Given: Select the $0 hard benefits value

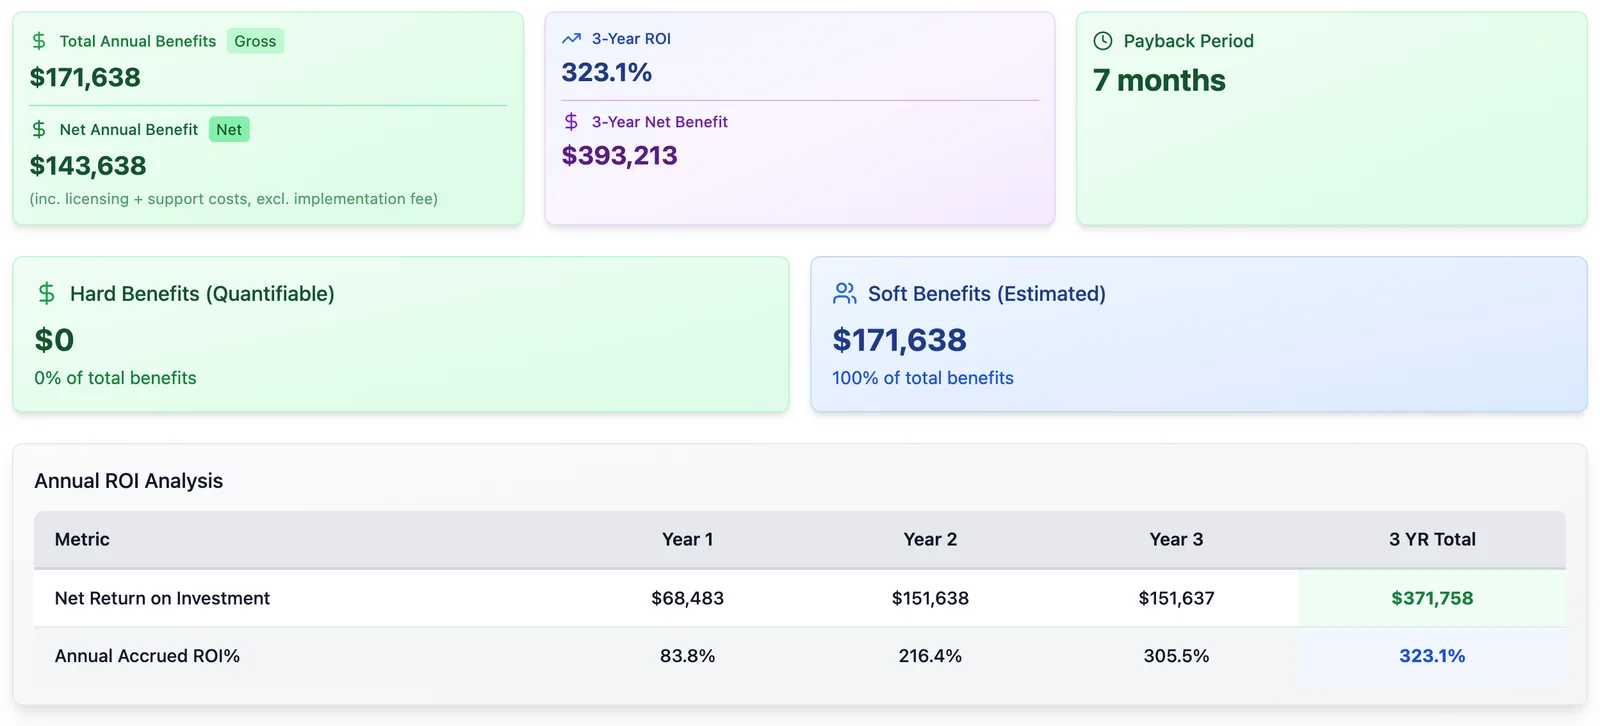Looking at the screenshot, I should [54, 340].
